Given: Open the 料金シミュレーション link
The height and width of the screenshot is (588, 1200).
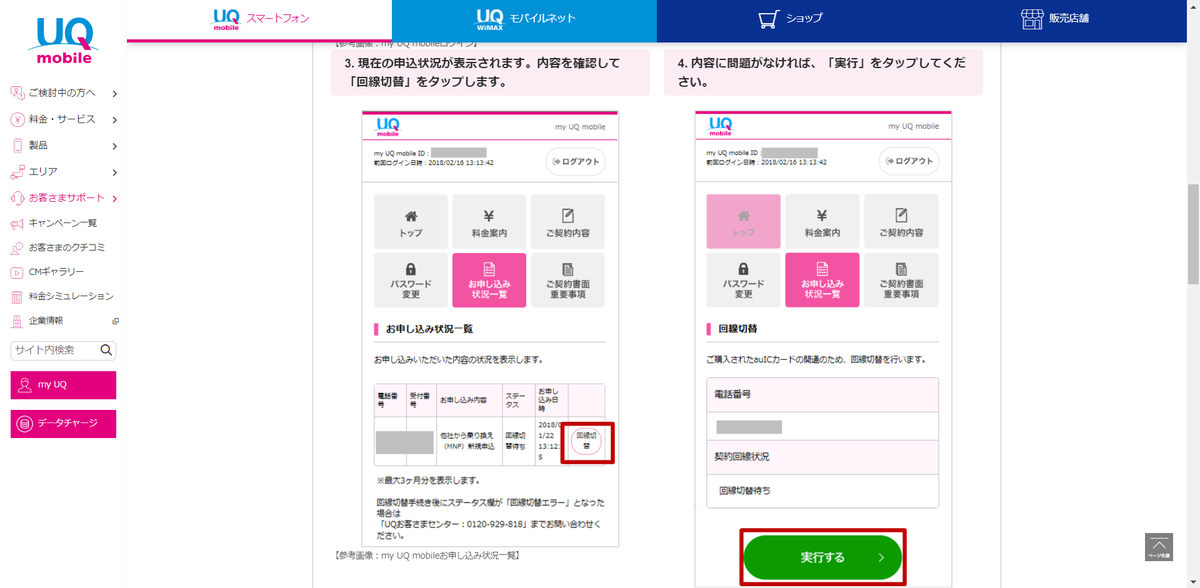Looking at the screenshot, I should (71, 296).
